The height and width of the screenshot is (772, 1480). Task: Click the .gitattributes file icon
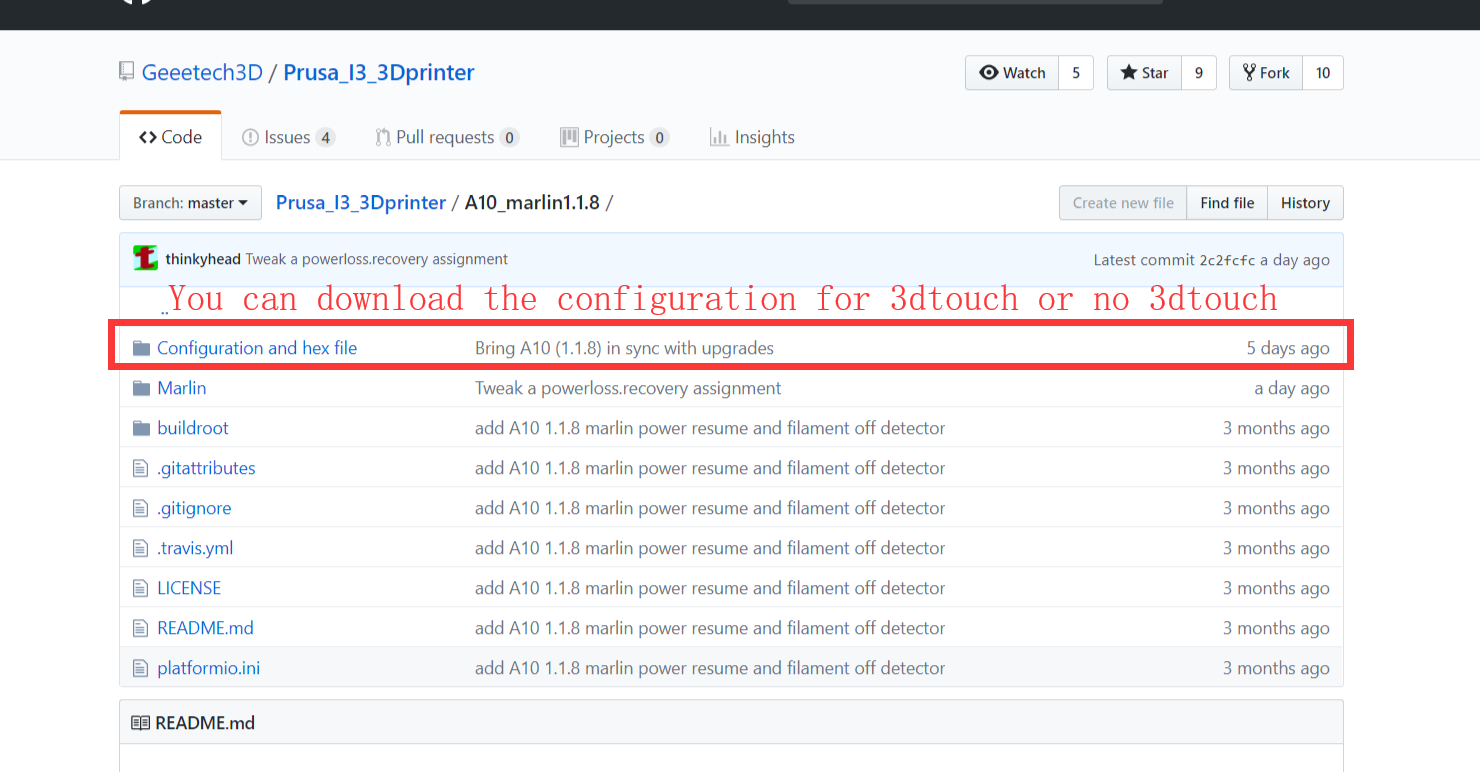[x=141, y=468]
